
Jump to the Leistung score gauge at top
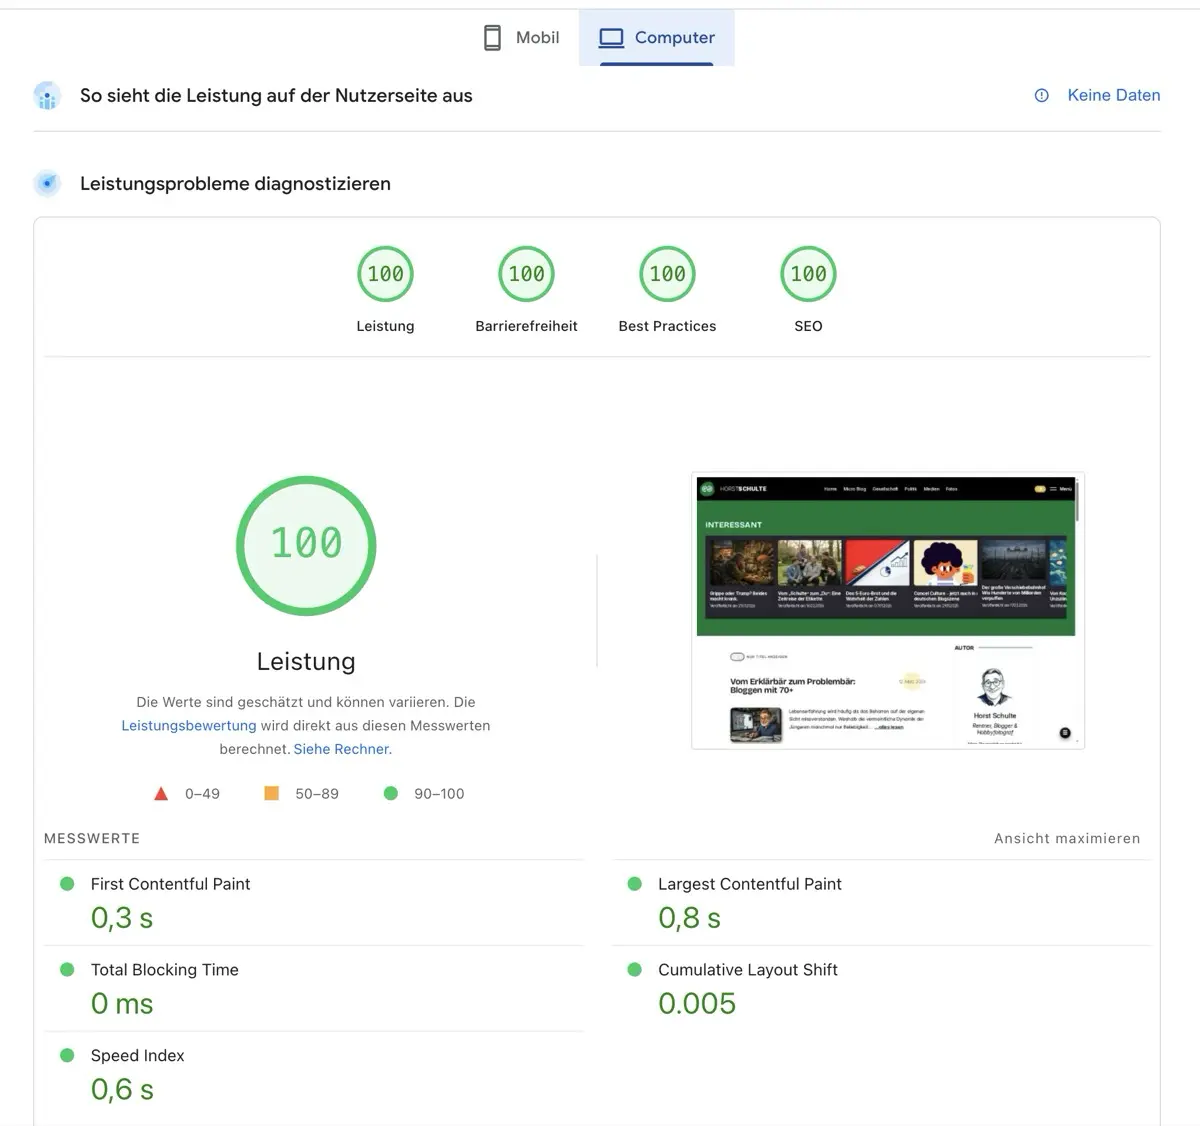pyautogui.click(x=385, y=274)
